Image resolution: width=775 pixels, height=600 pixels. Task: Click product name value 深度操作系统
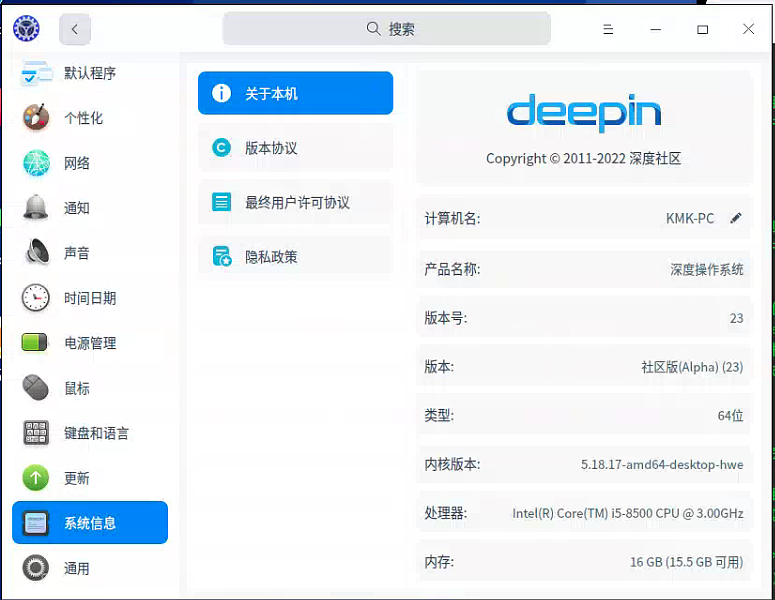point(707,269)
